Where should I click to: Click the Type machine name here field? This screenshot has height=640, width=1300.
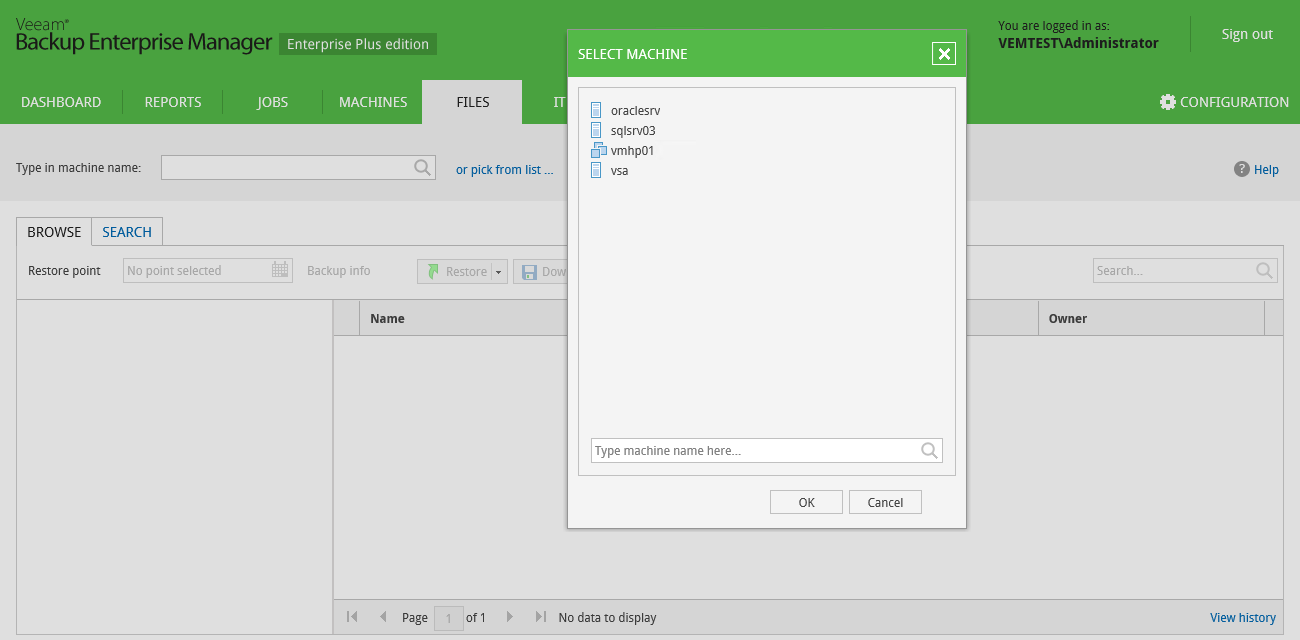766,451
